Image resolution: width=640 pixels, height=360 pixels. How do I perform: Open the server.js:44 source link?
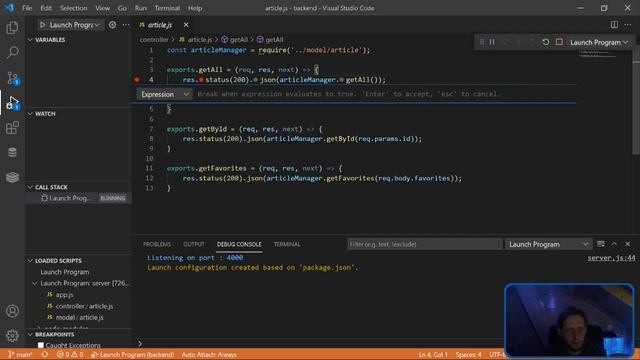(x=611, y=258)
